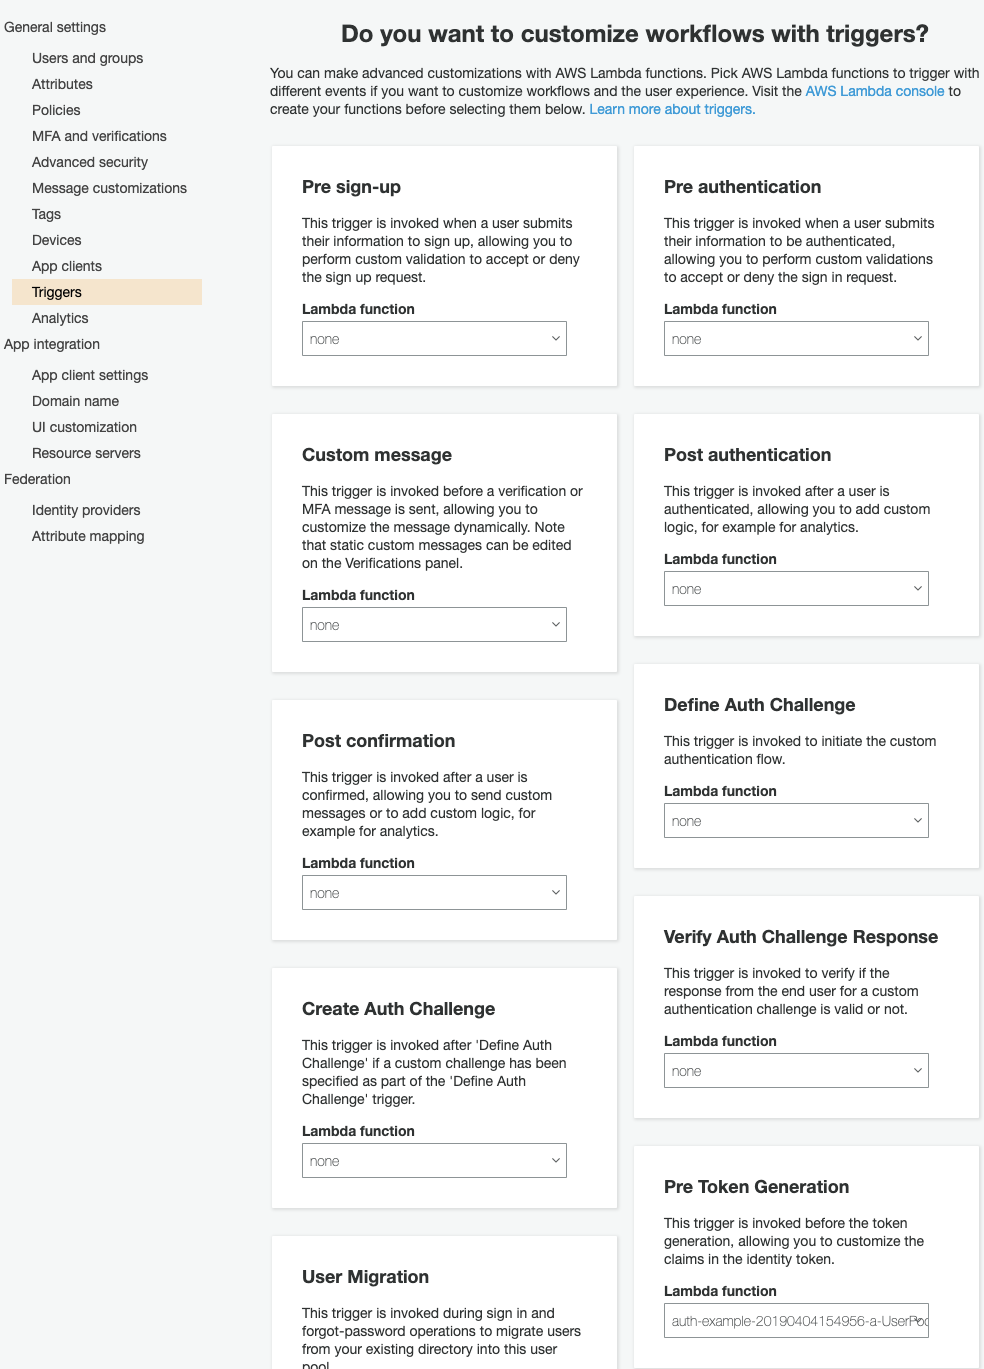Click the 'Pre sign-up' card title

[351, 187]
